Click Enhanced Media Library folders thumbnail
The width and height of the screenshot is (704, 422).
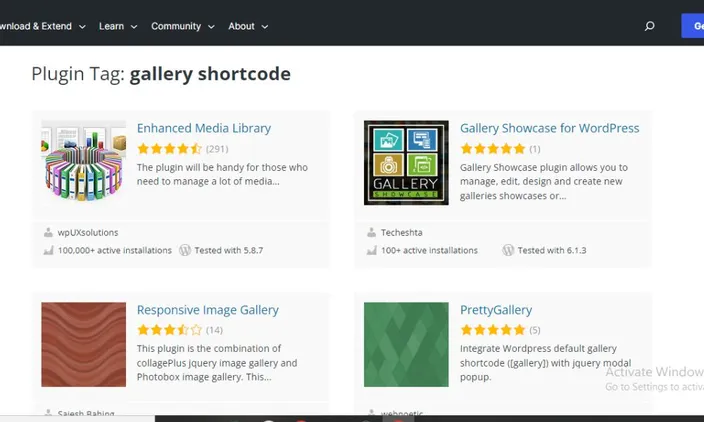point(84,162)
